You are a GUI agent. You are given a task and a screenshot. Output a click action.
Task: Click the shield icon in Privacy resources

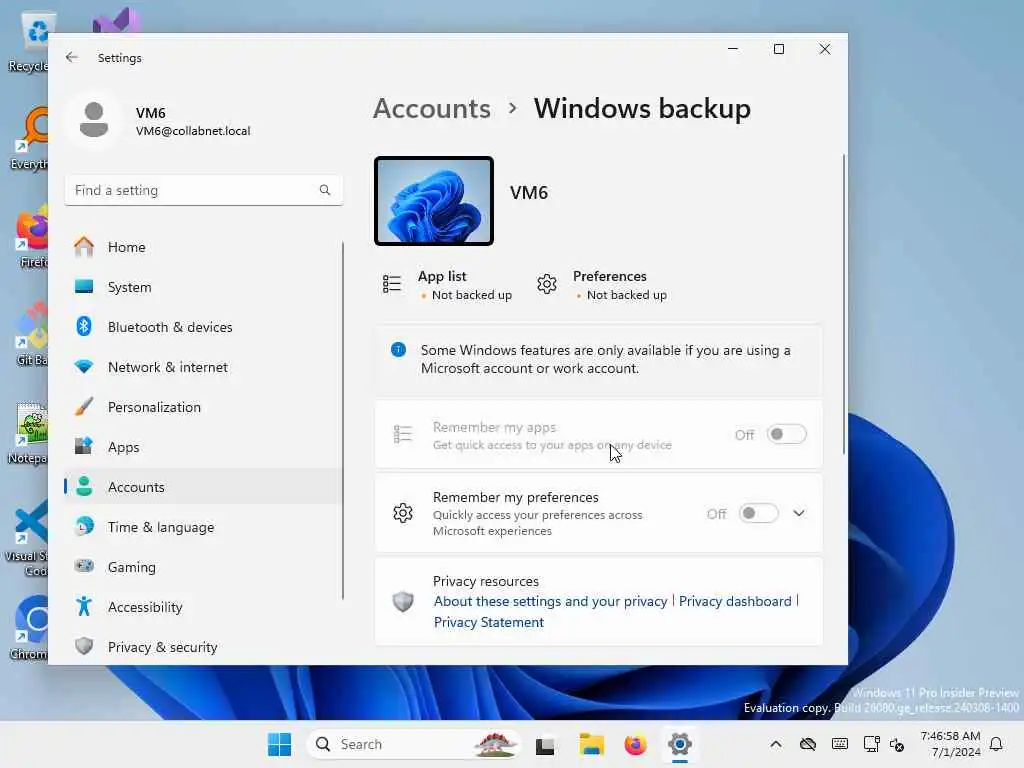(403, 601)
